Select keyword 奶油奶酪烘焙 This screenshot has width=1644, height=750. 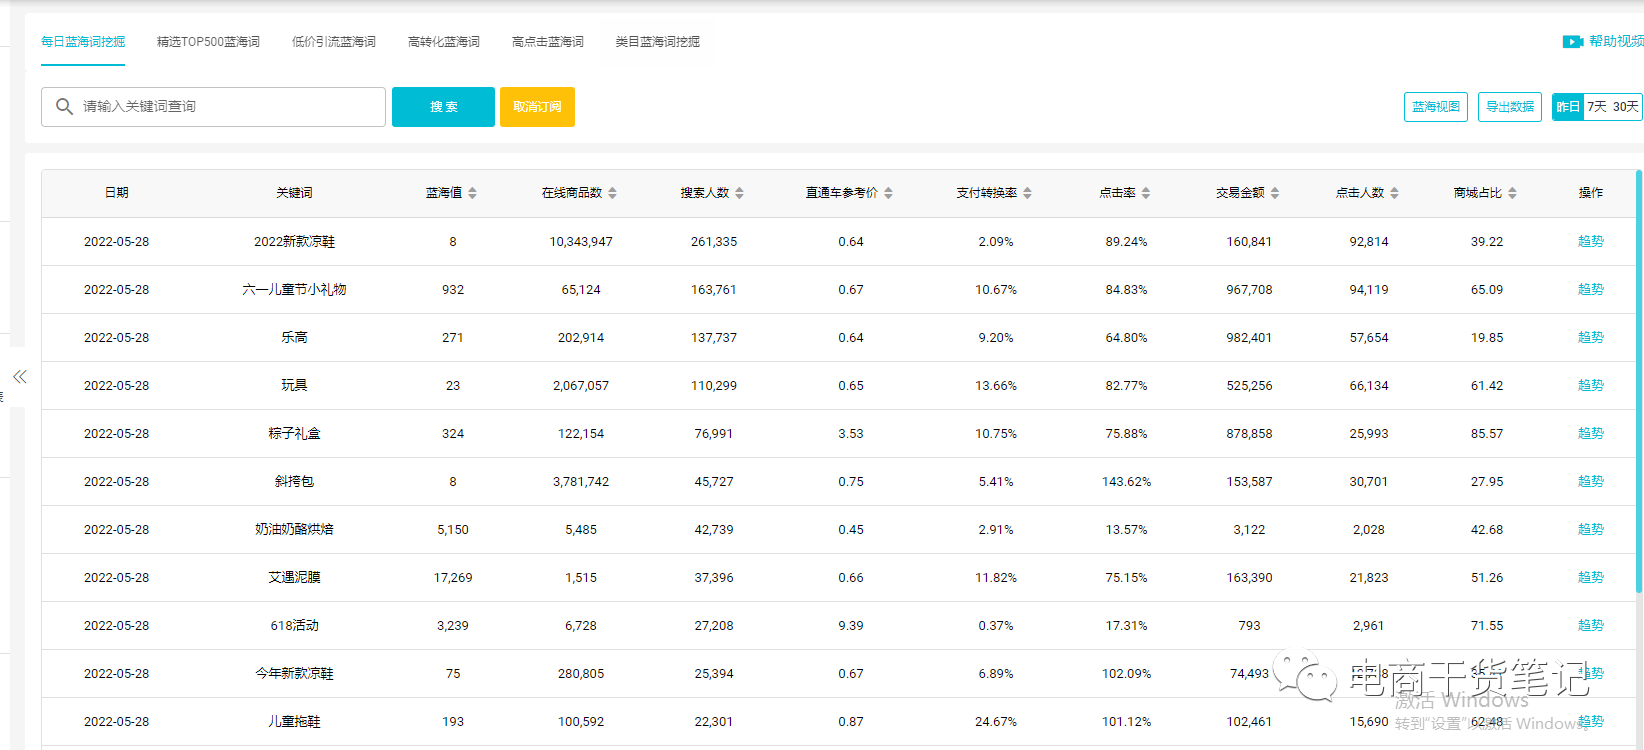pos(294,530)
